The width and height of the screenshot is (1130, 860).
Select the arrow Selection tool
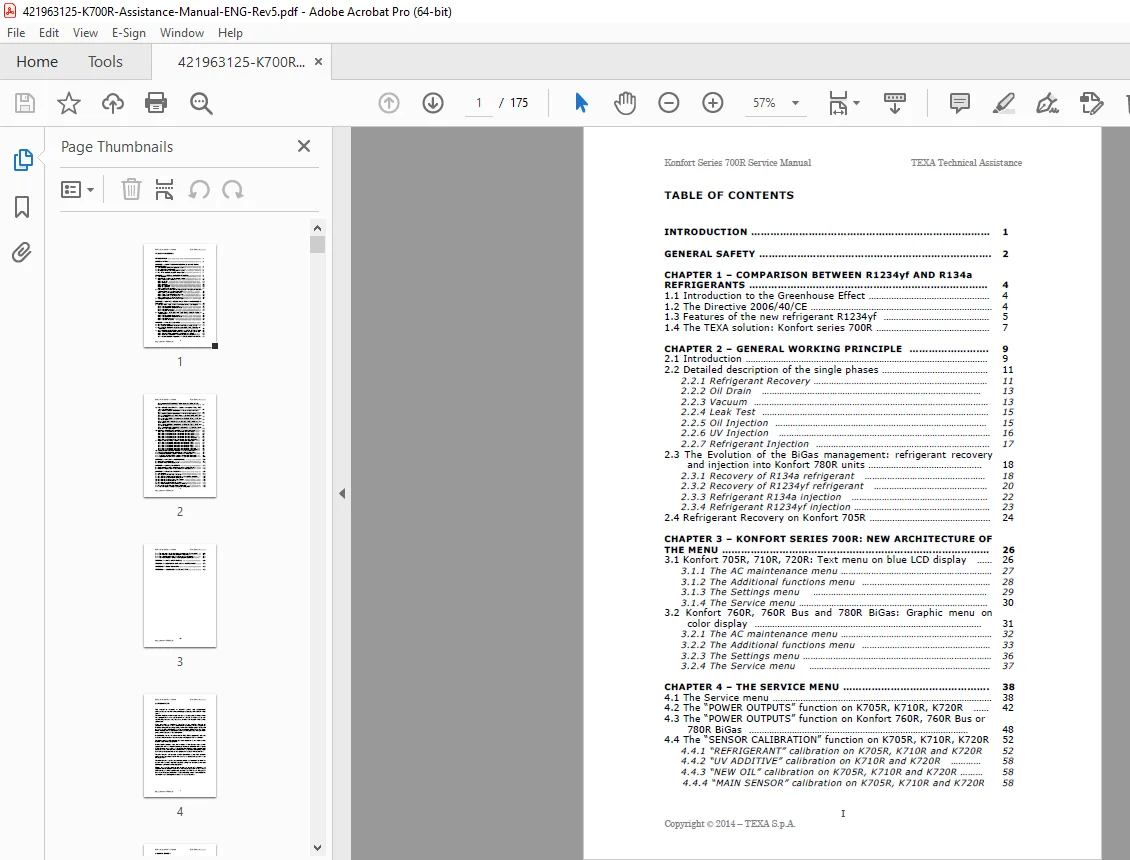(x=582, y=103)
